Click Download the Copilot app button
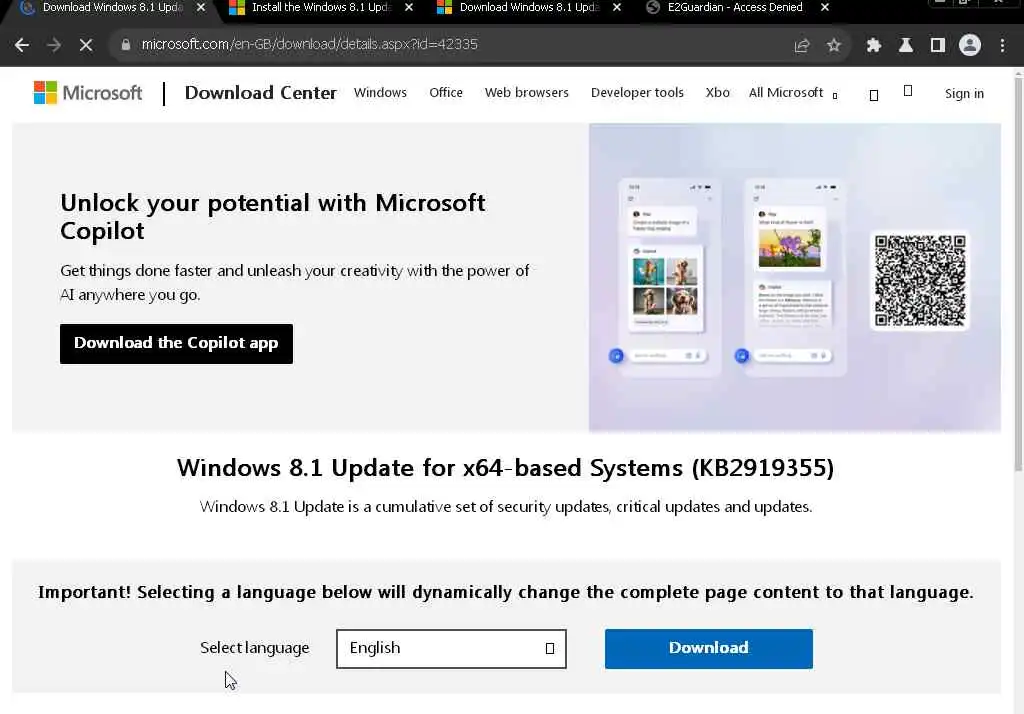Viewport: 1024px width, 714px height. click(x=176, y=344)
